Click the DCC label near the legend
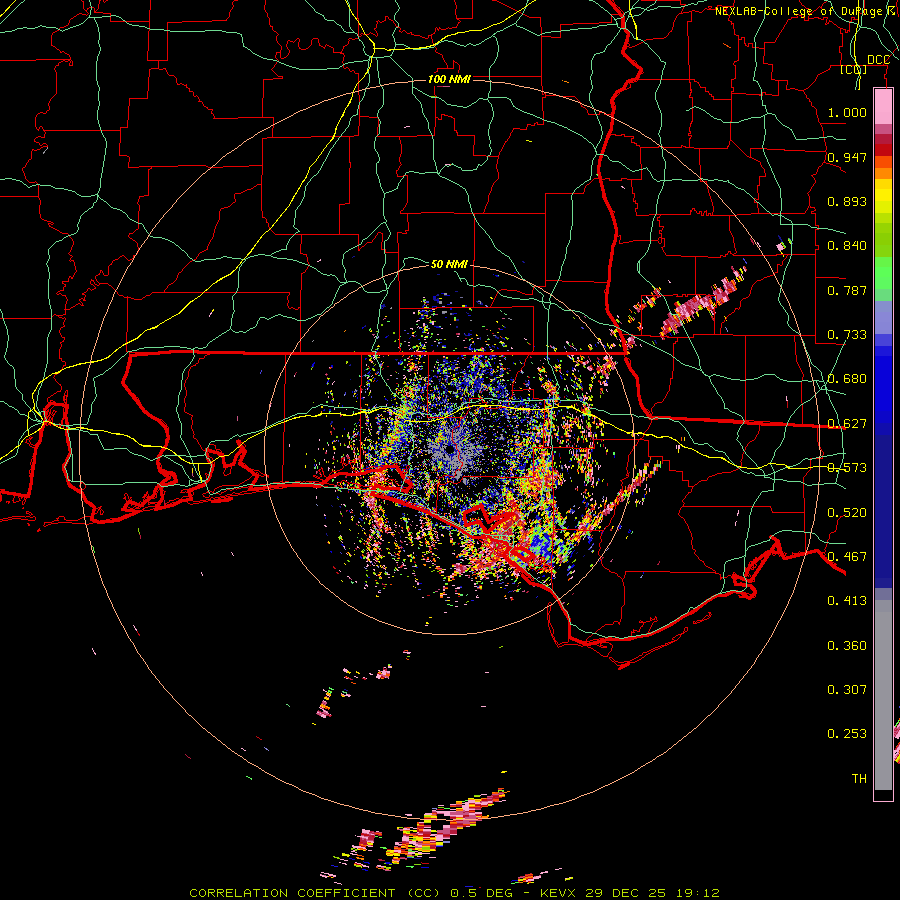This screenshot has height=900, width=900. point(878,60)
